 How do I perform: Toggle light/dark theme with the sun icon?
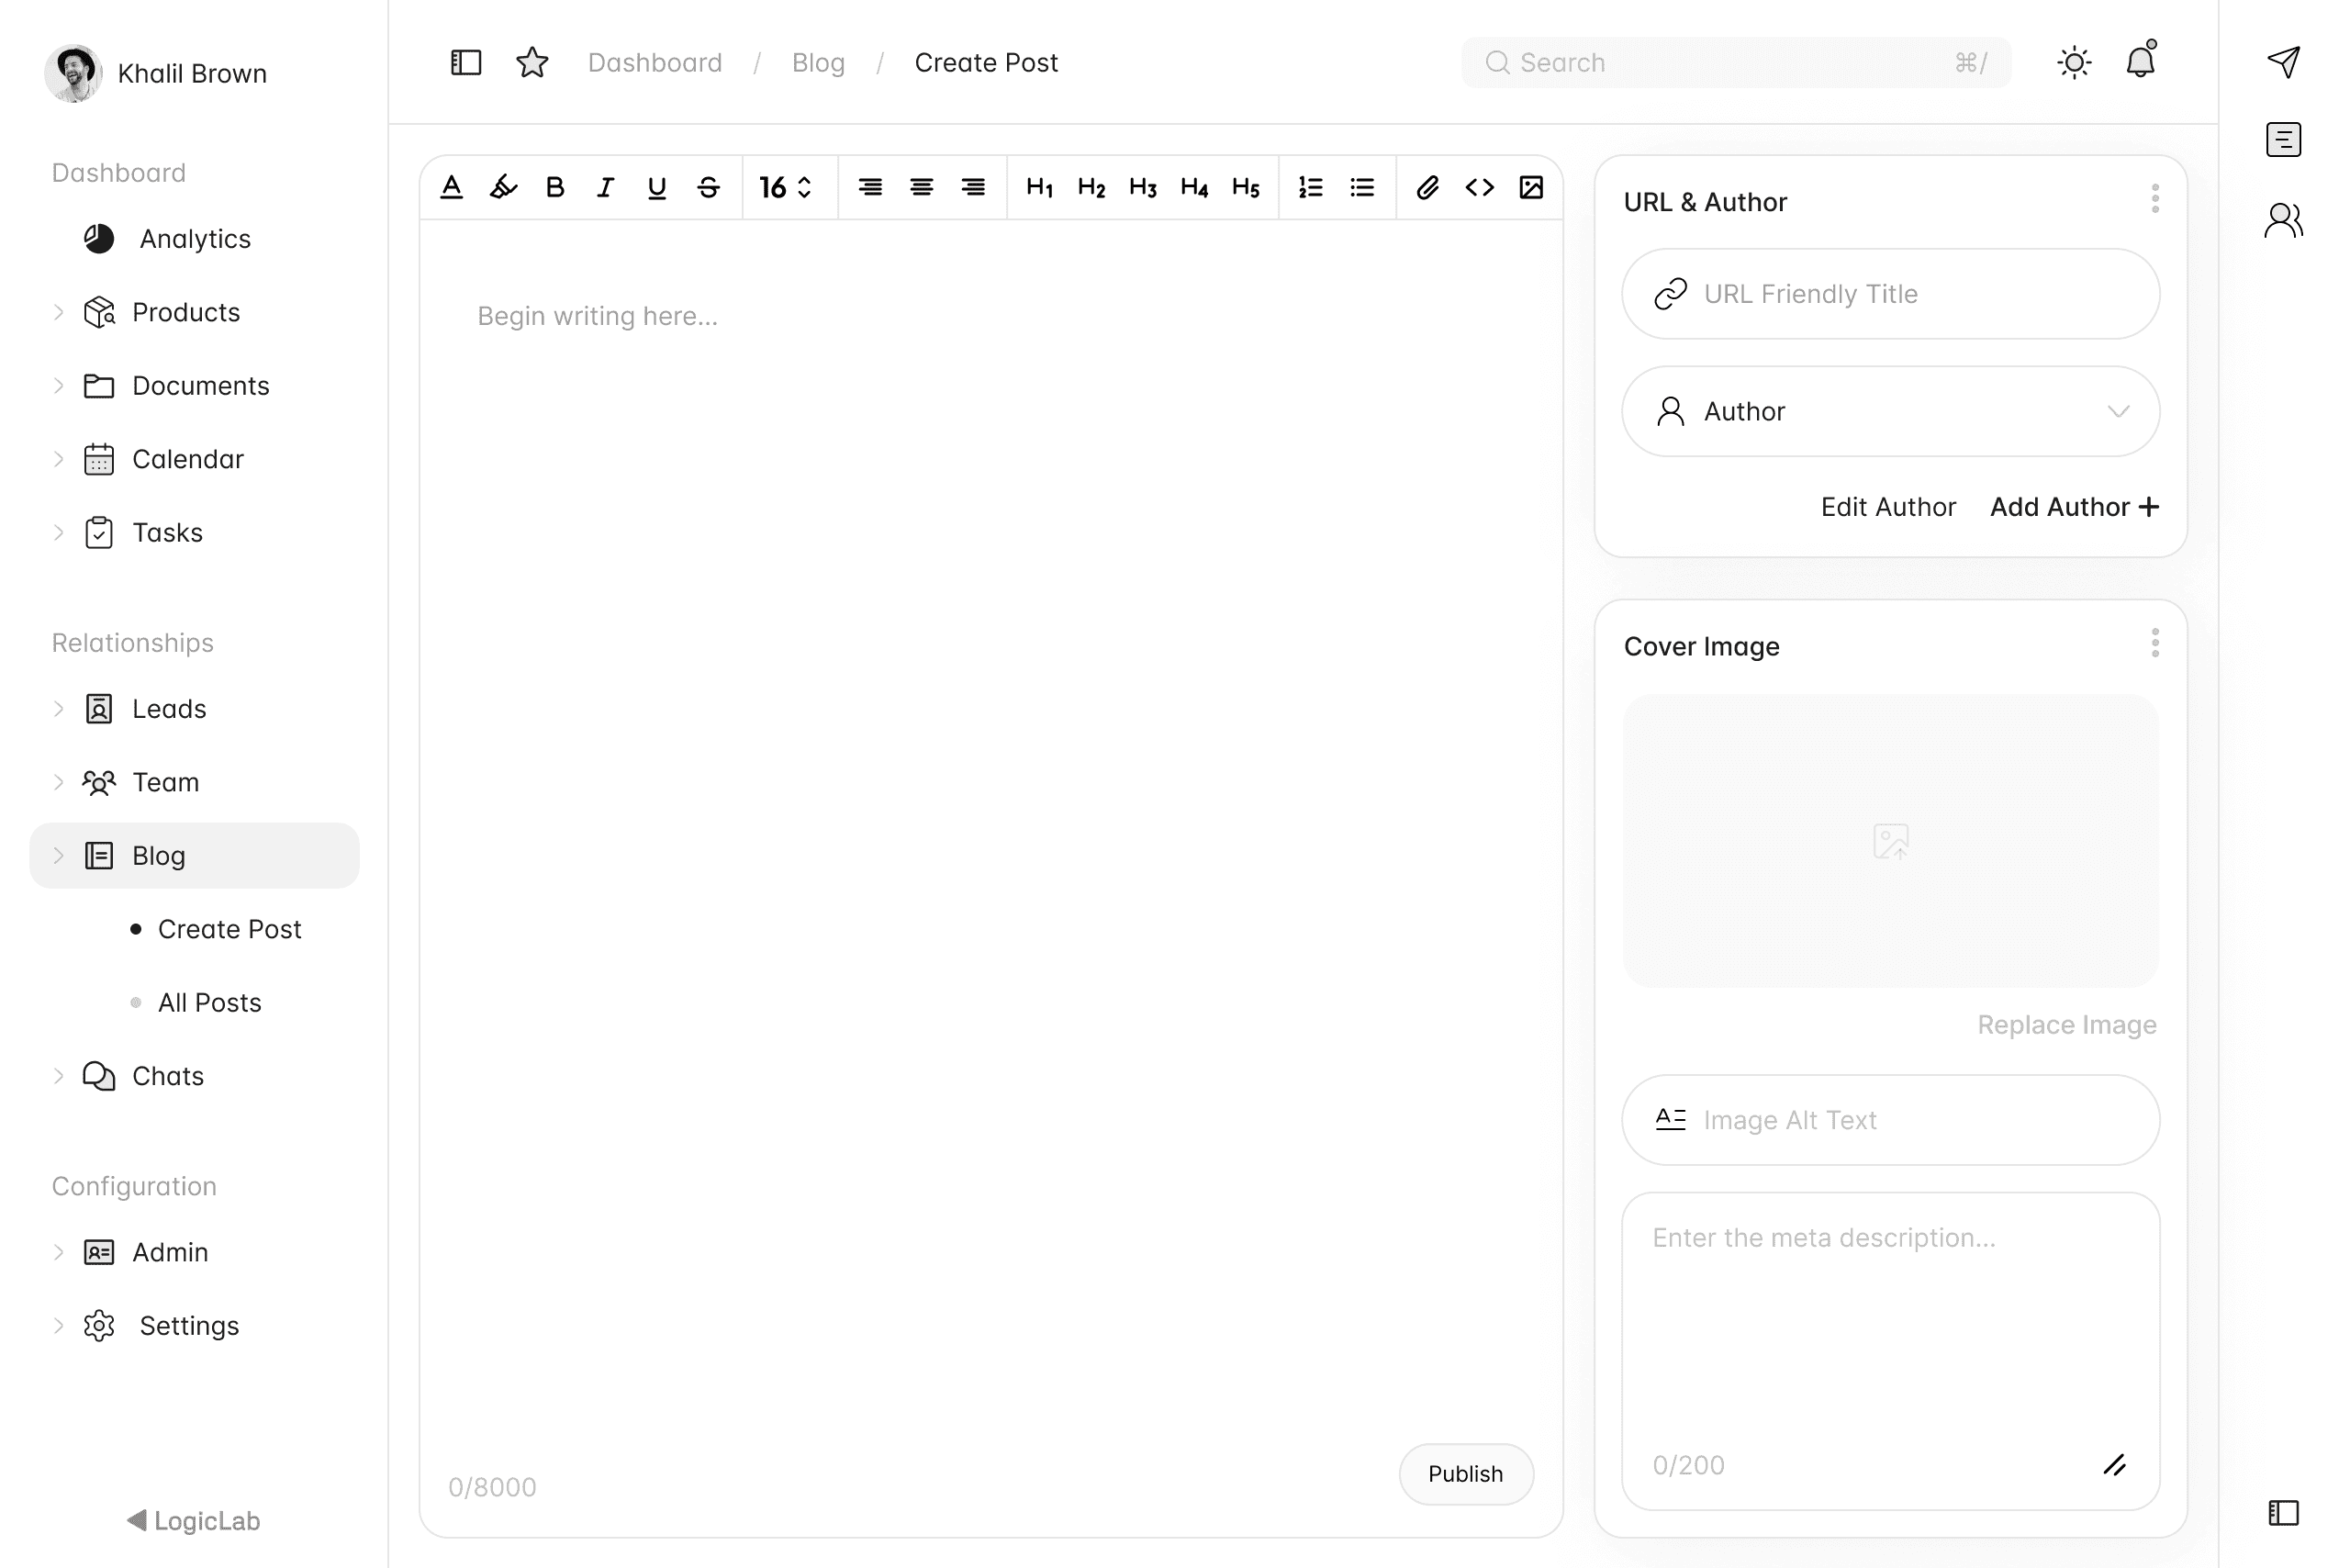(x=2073, y=62)
